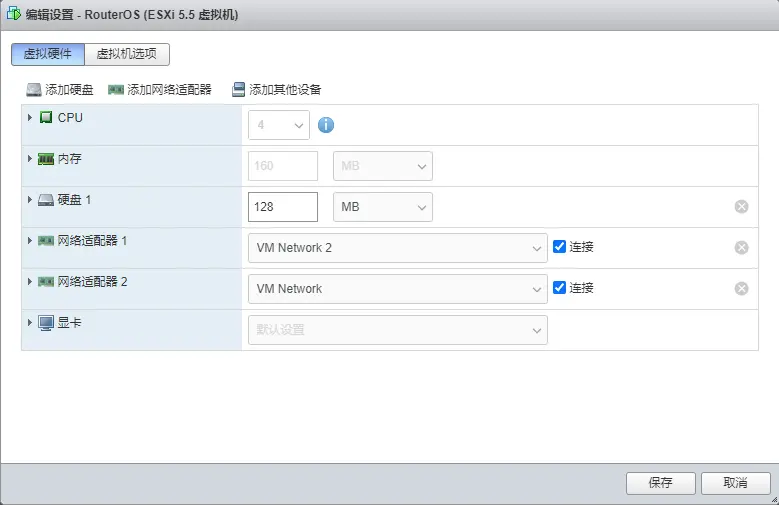Click the network adapter 1 card icon
779x505 pixels.
pos(46,241)
